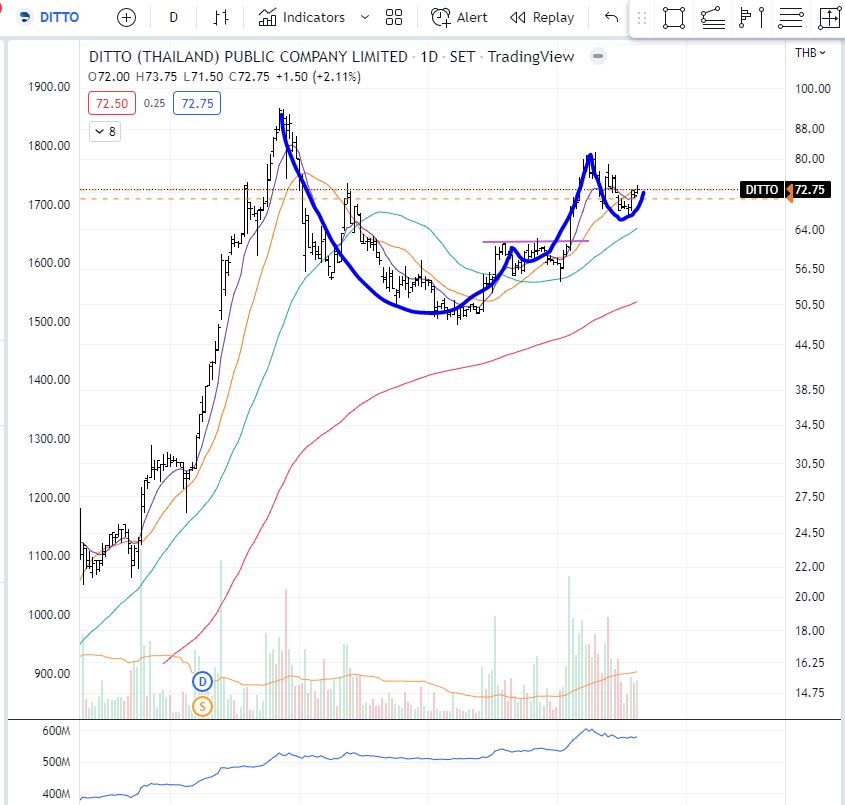
Task: Create a new Alert
Action: [459, 18]
